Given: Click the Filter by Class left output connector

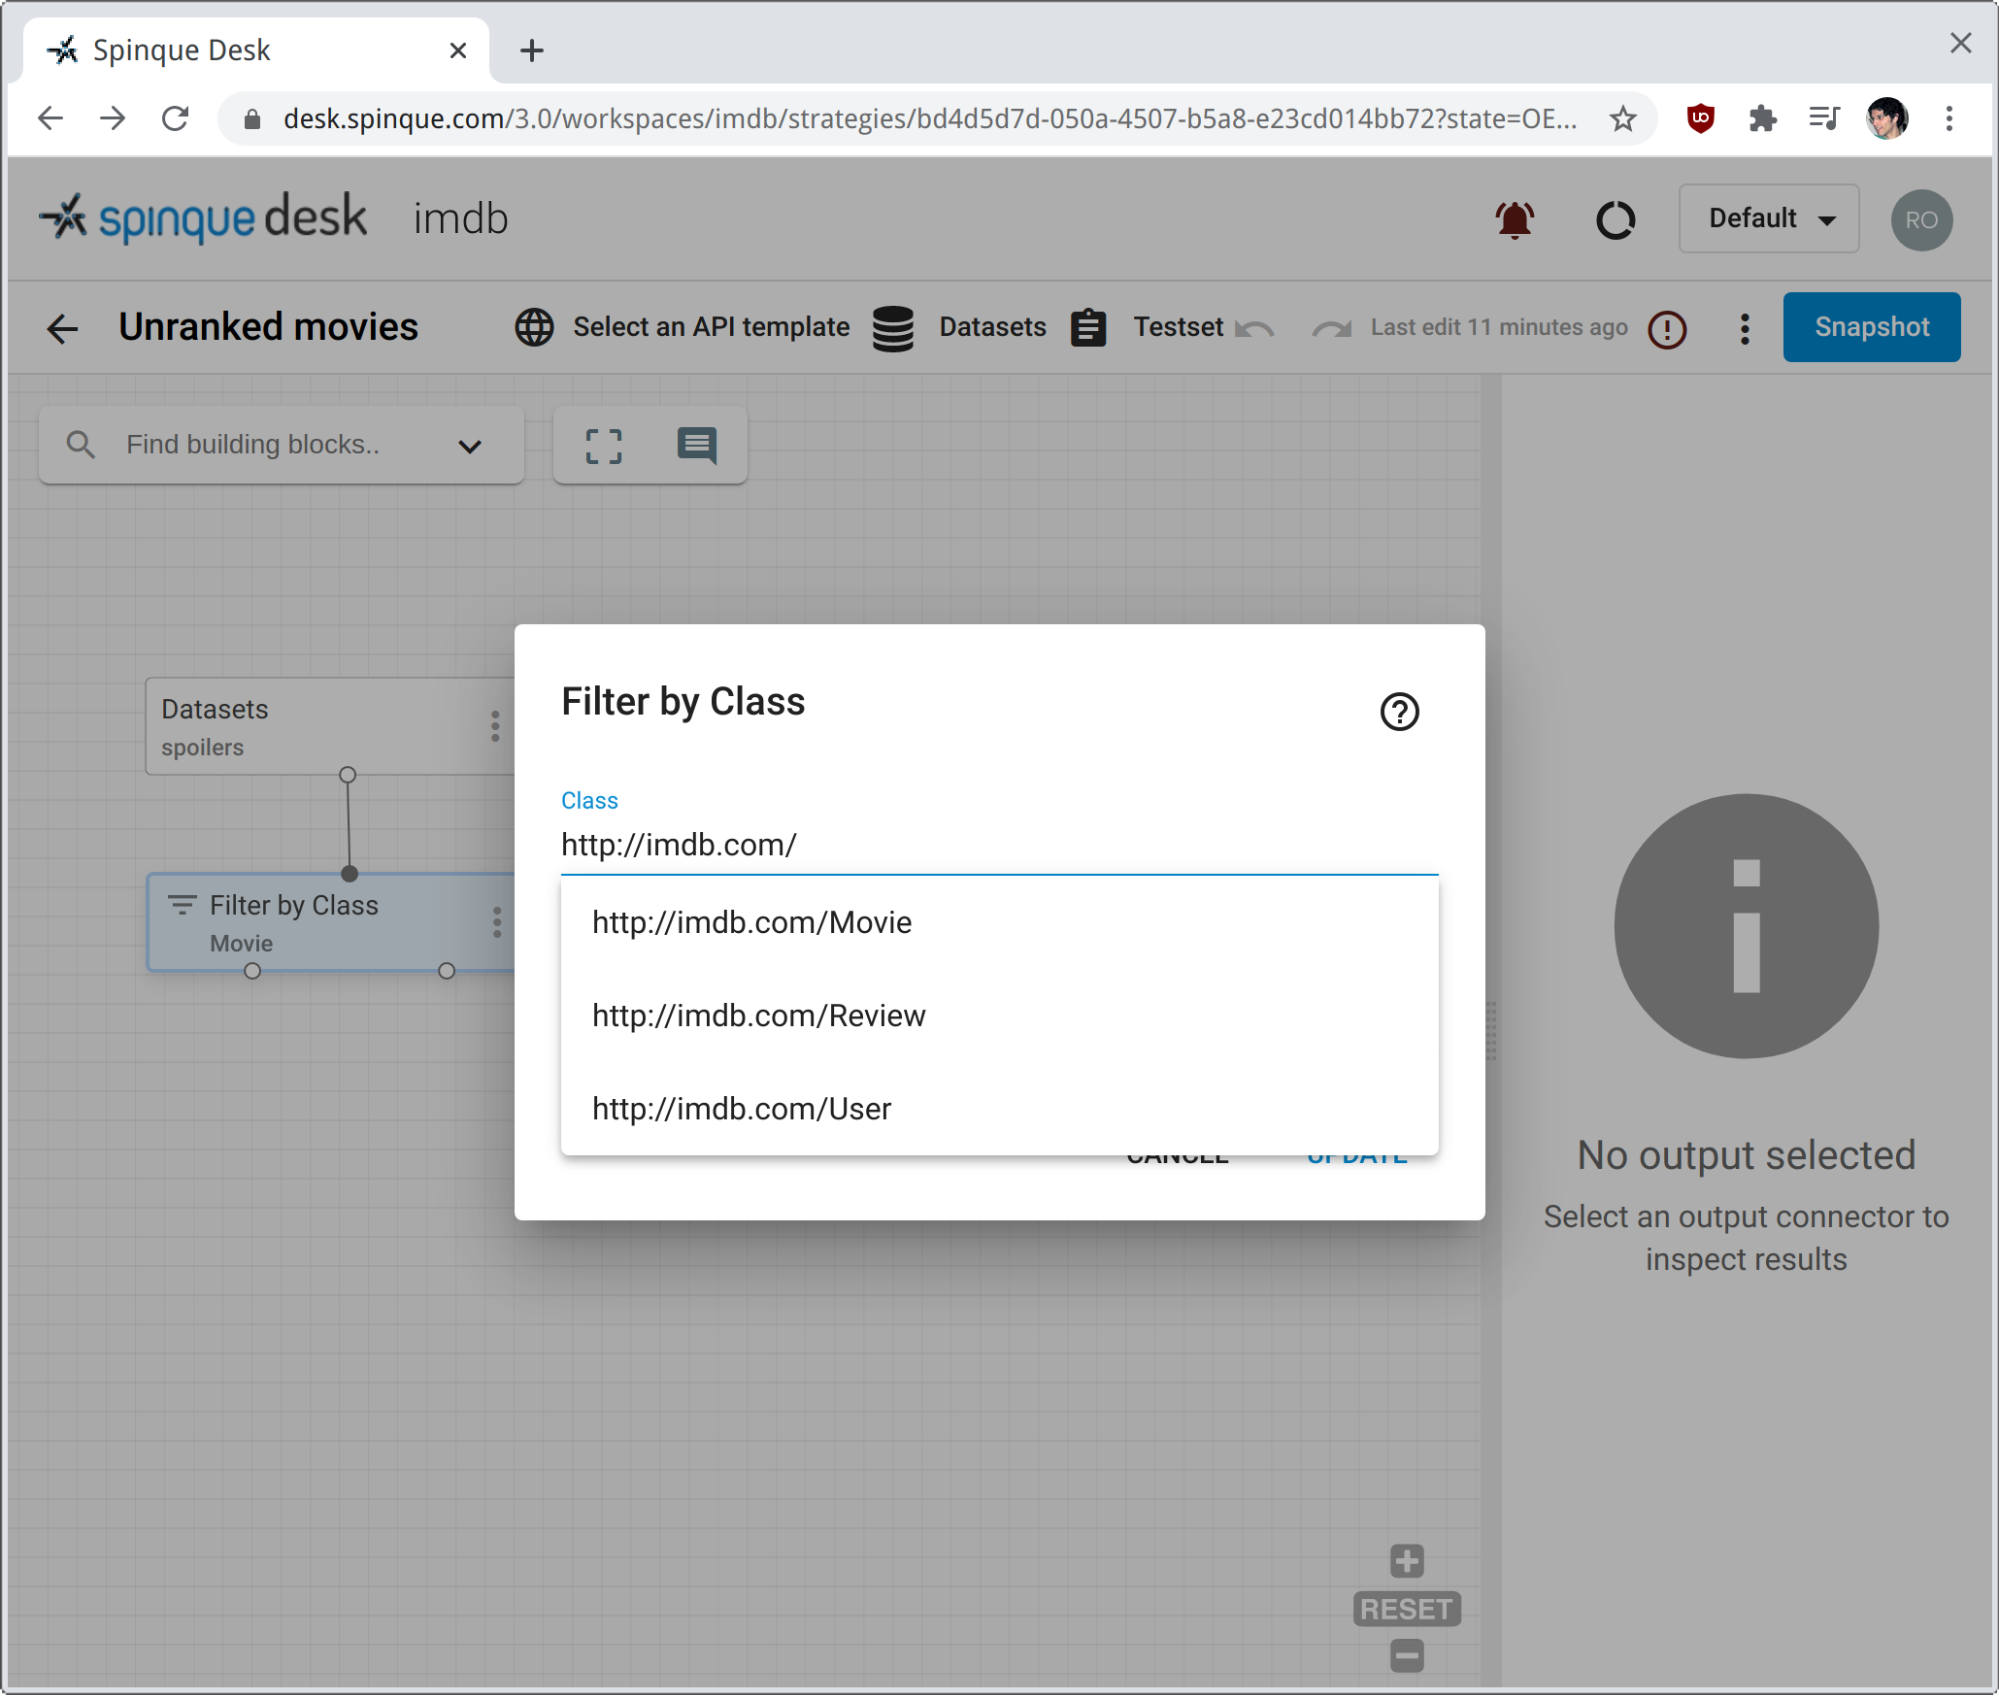Looking at the screenshot, I should point(252,971).
